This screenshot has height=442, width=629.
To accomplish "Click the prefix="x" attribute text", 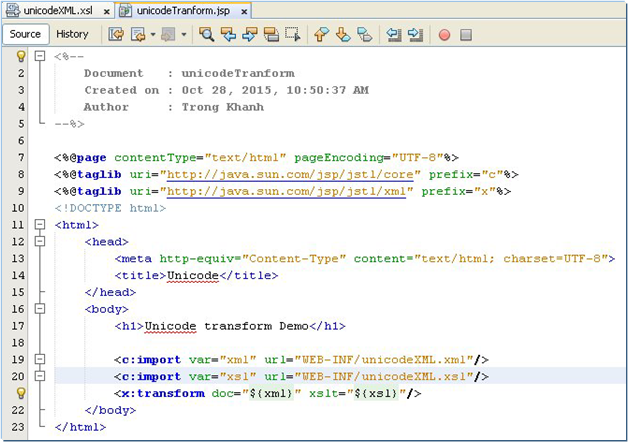I will pyautogui.click(x=459, y=191).
